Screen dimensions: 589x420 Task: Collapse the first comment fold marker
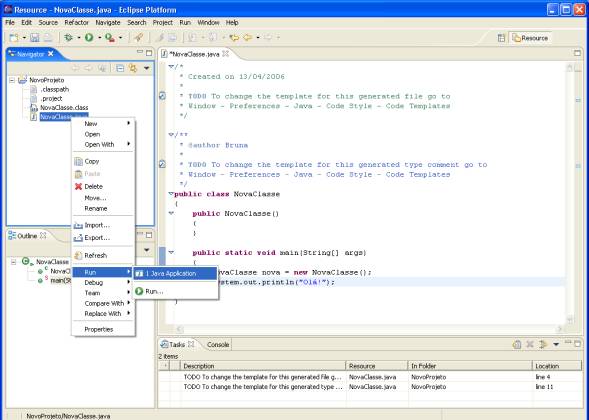click(x=171, y=67)
